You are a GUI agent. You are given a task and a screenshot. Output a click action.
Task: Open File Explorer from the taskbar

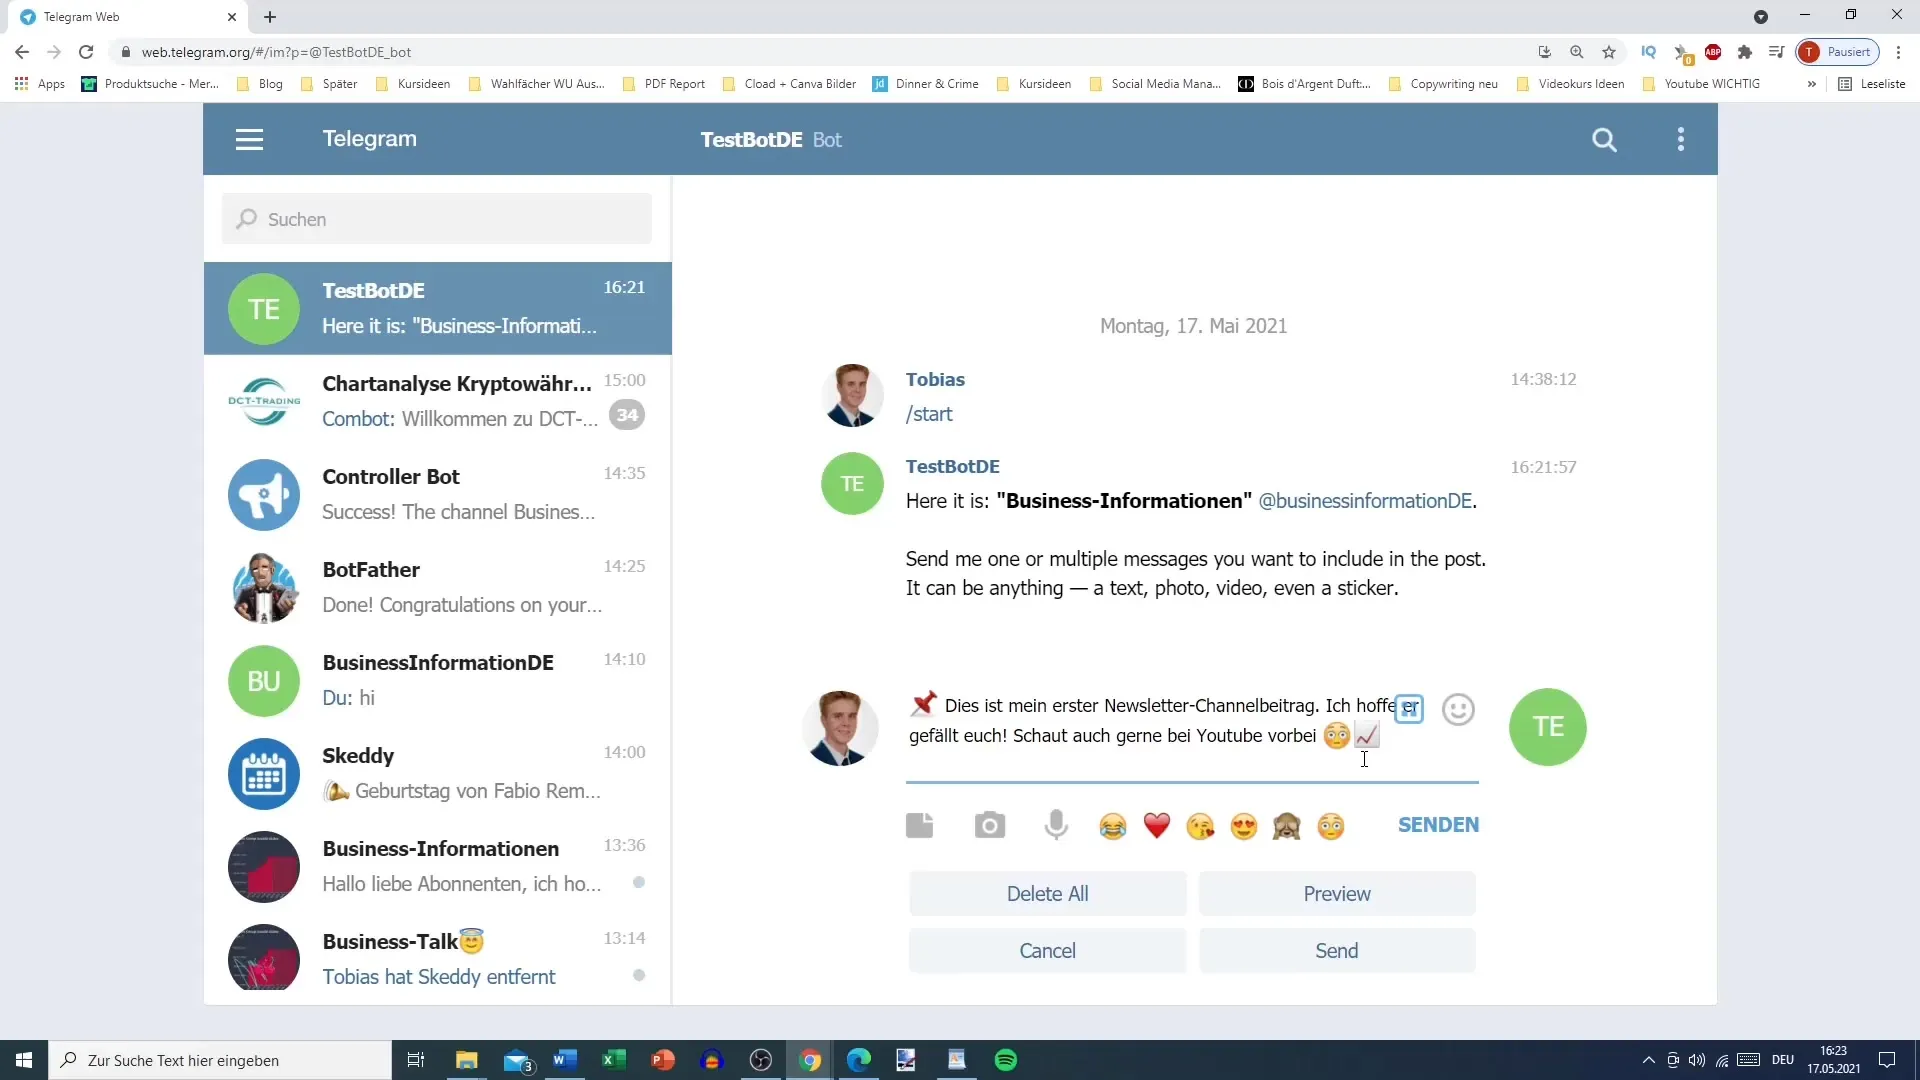point(467,1060)
